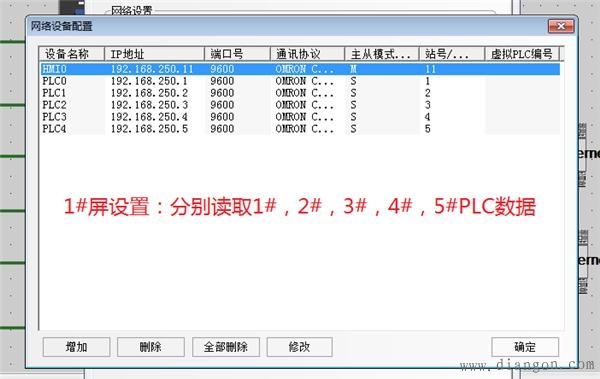Click the S mode cell for PLC4
The image size is (600, 379).
coord(353,129)
